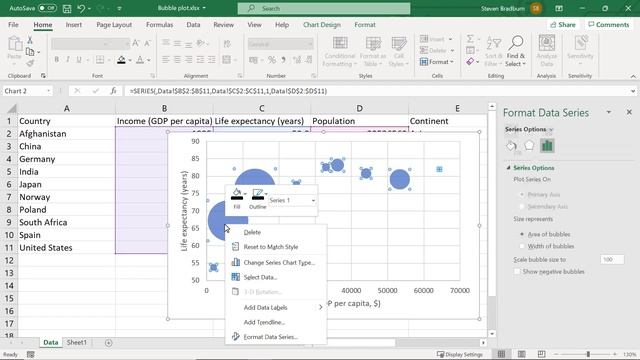Click the mini toolbar Fill icon
The height and width of the screenshot is (360, 640).
point(237,194)
